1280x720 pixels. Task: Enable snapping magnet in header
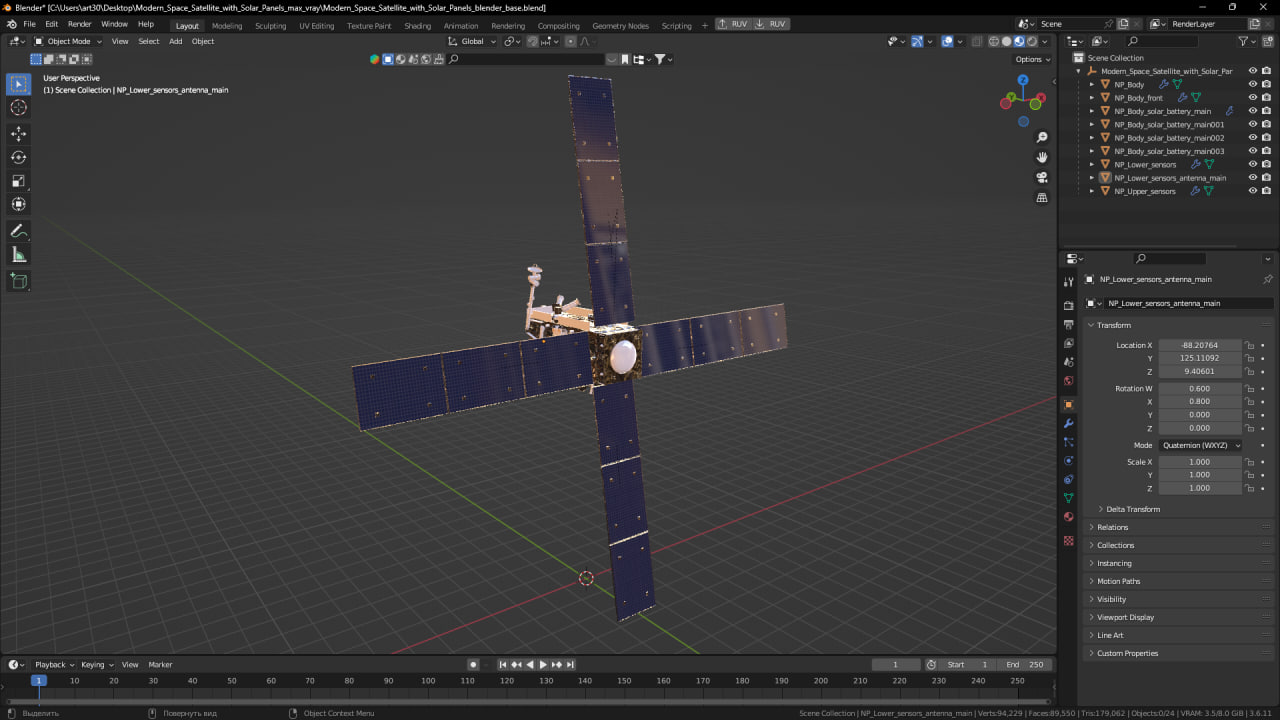[532, 41]
